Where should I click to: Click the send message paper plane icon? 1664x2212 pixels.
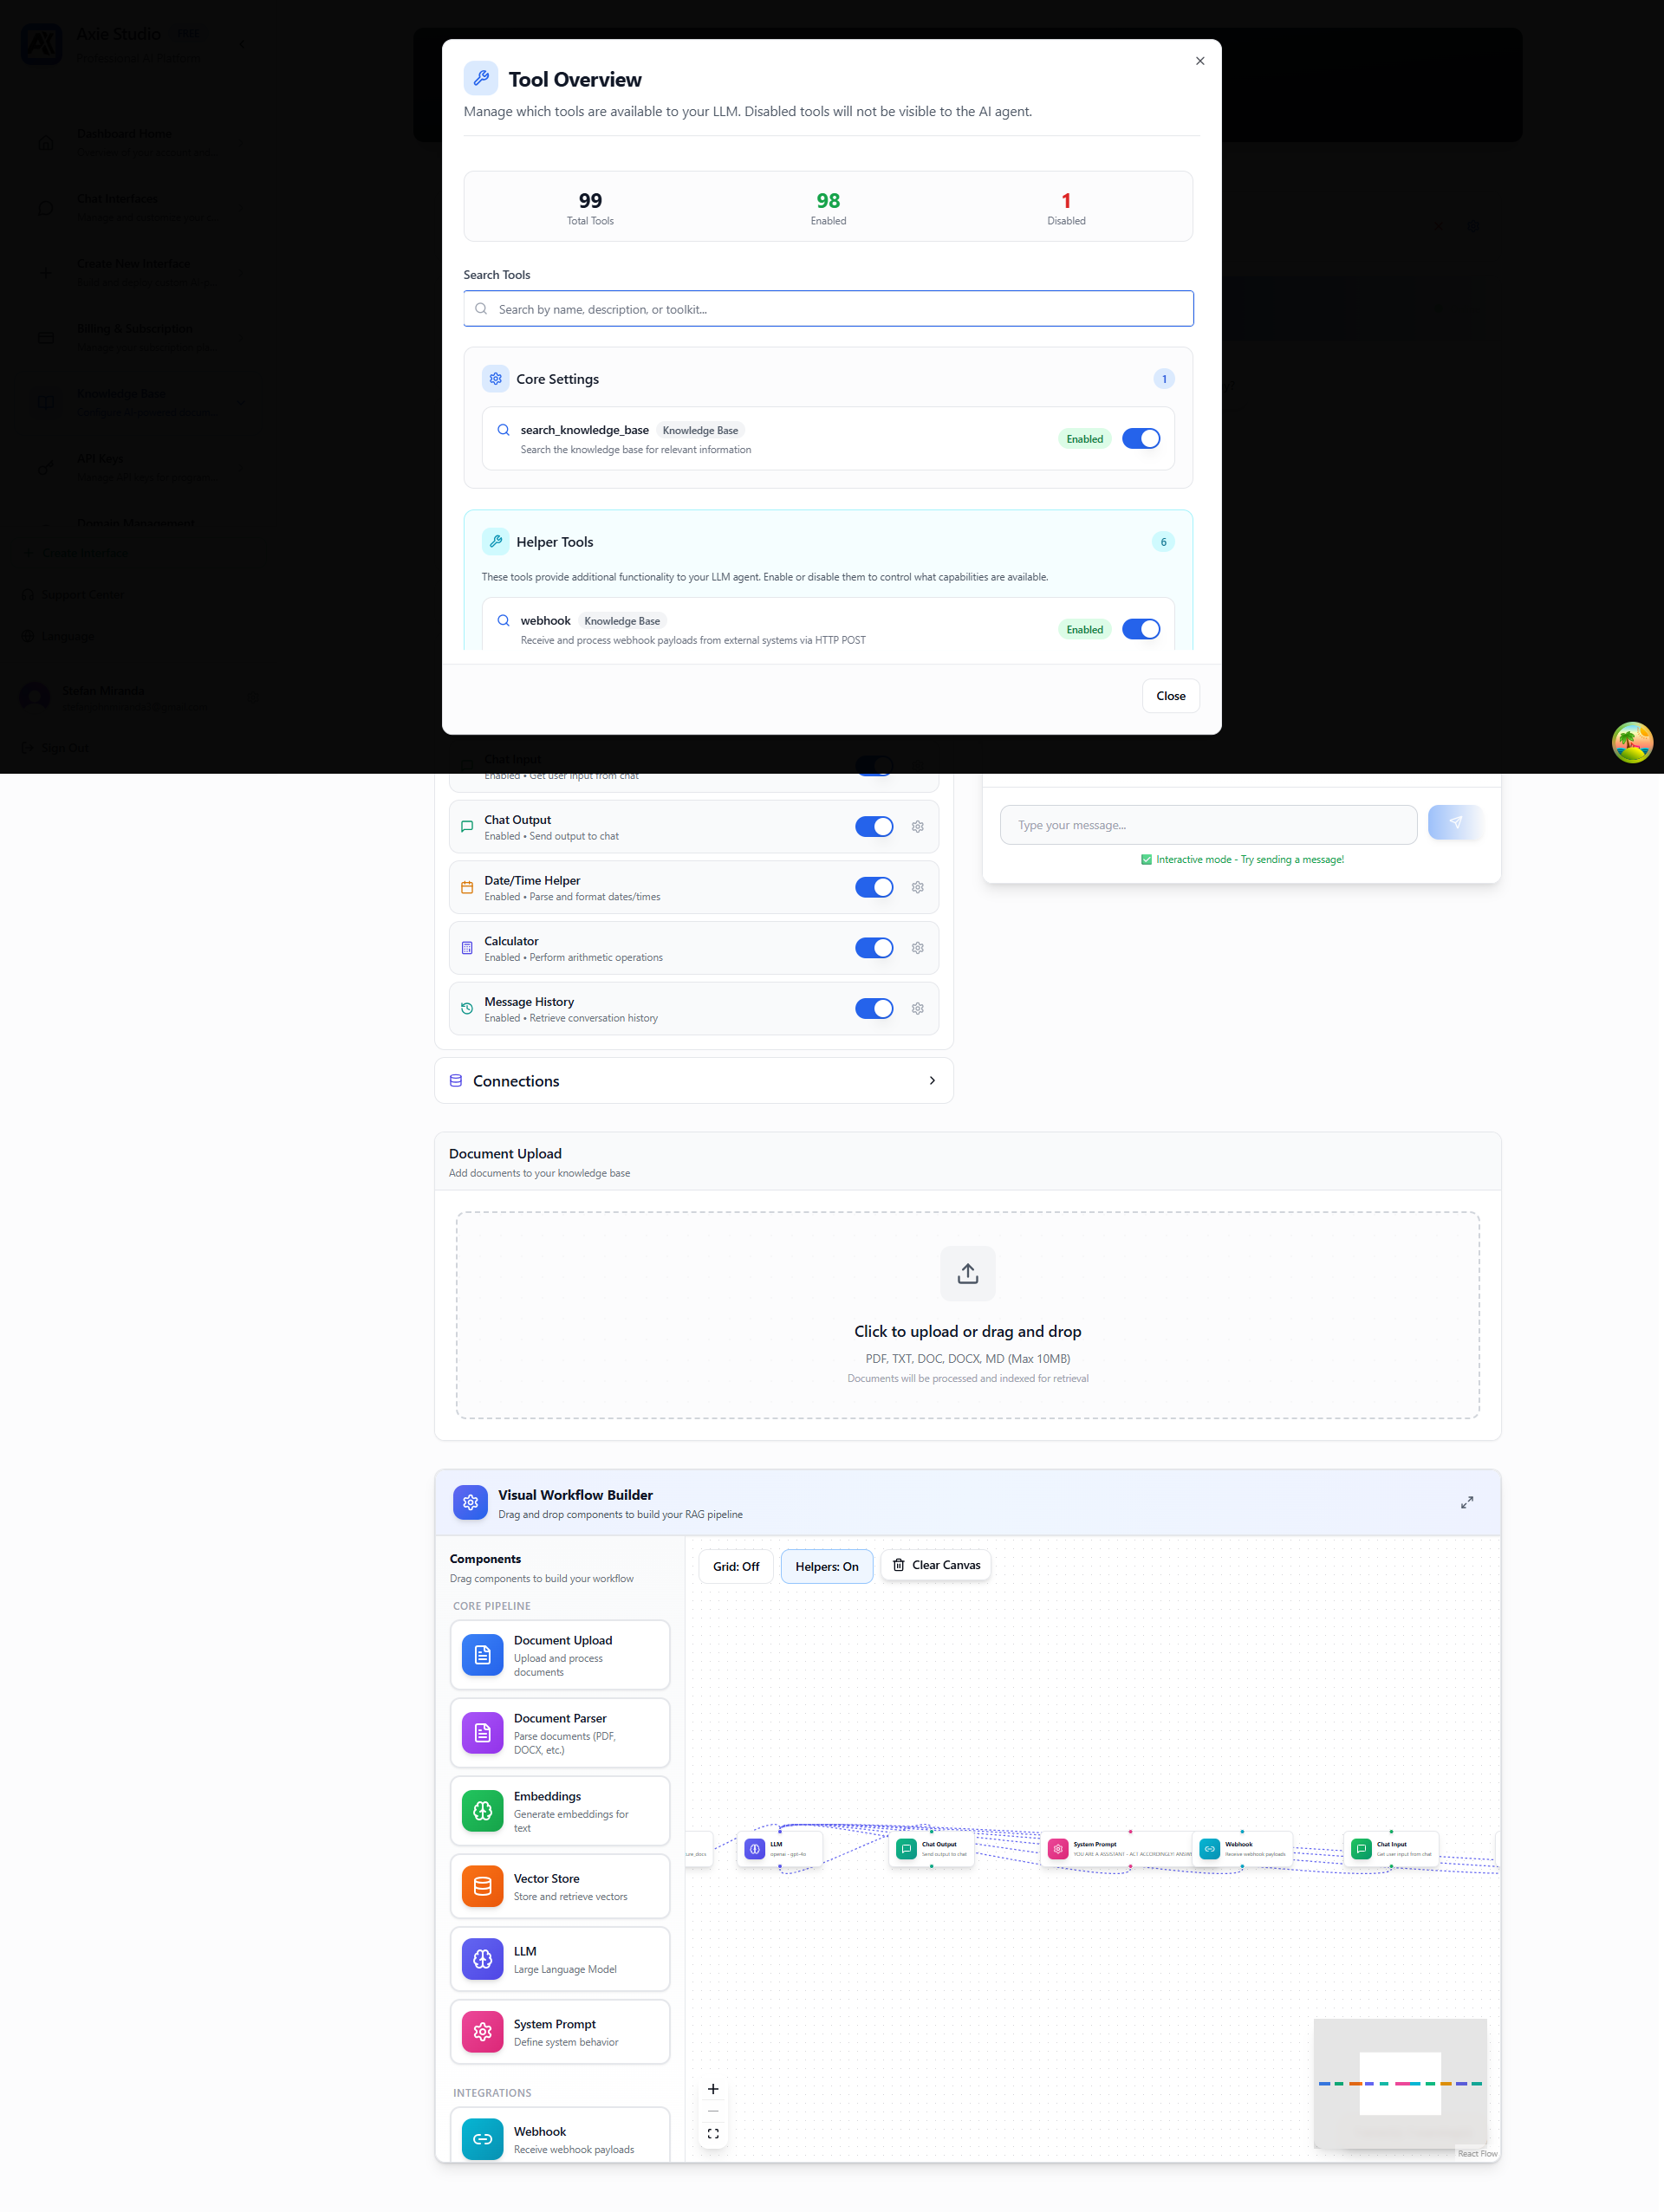tap(1455, 822)
